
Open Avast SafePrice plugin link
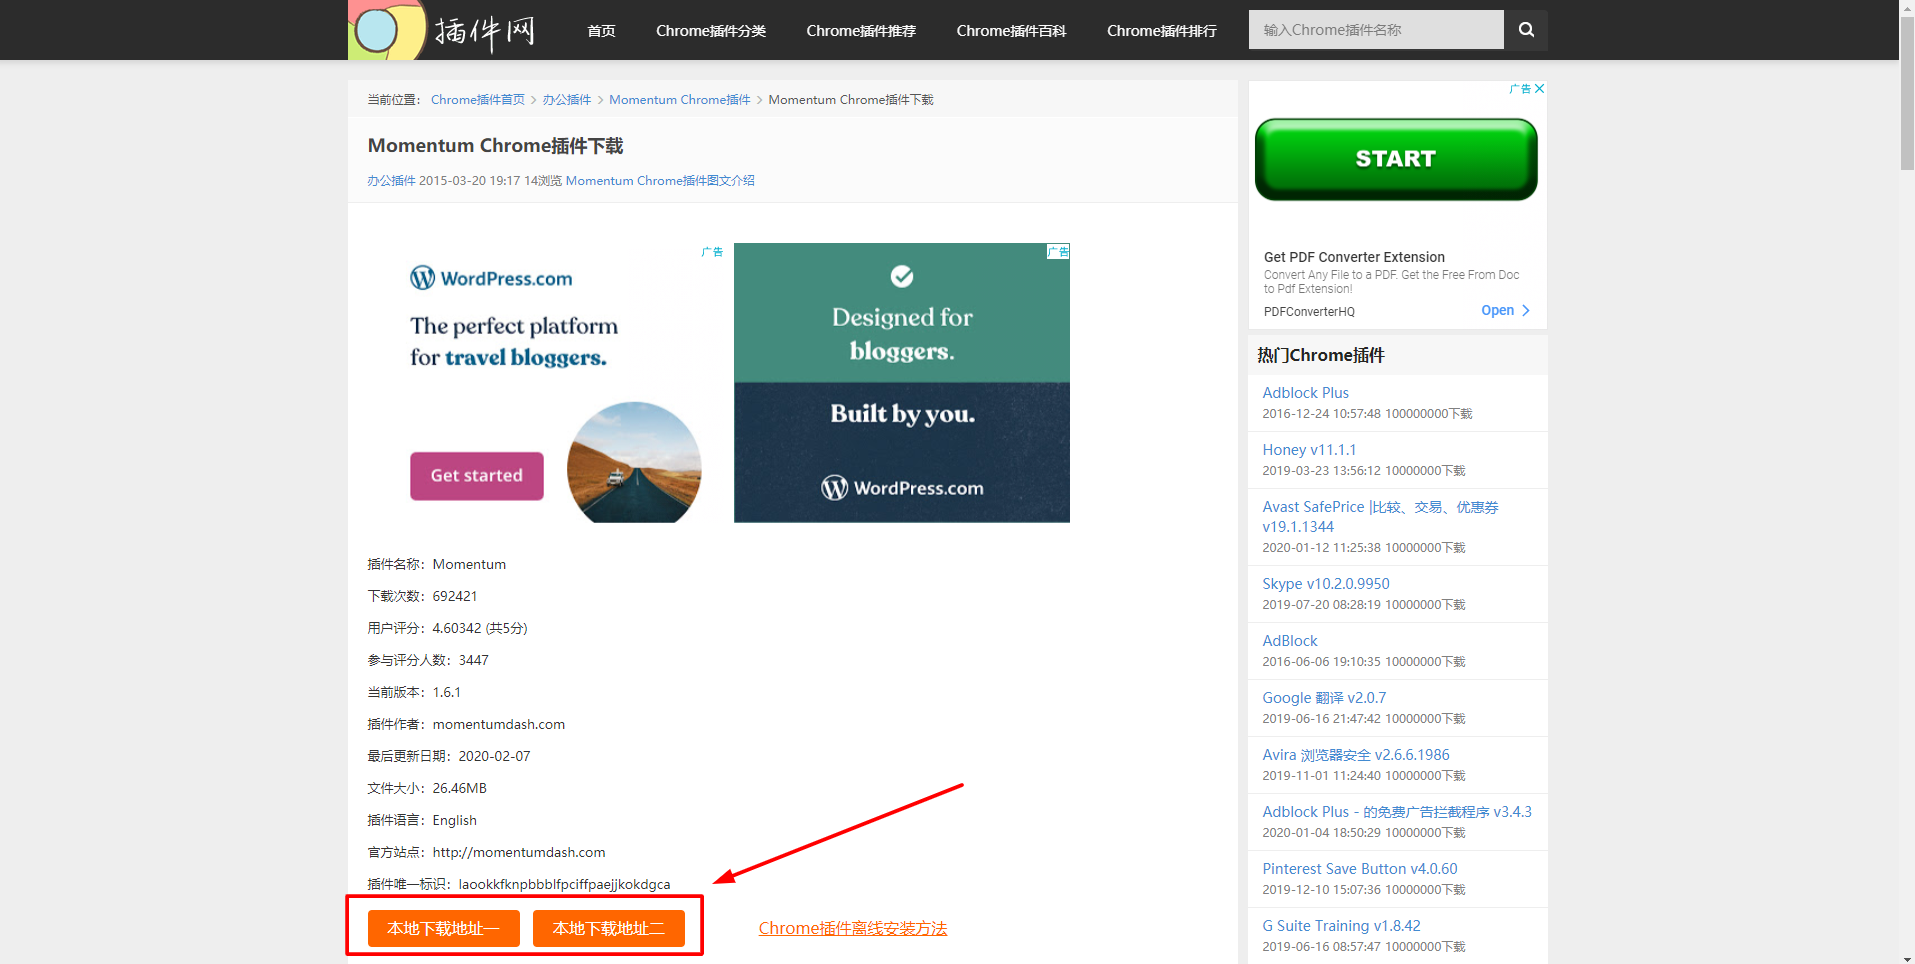pyautogui.click(x=1380, y=517)
